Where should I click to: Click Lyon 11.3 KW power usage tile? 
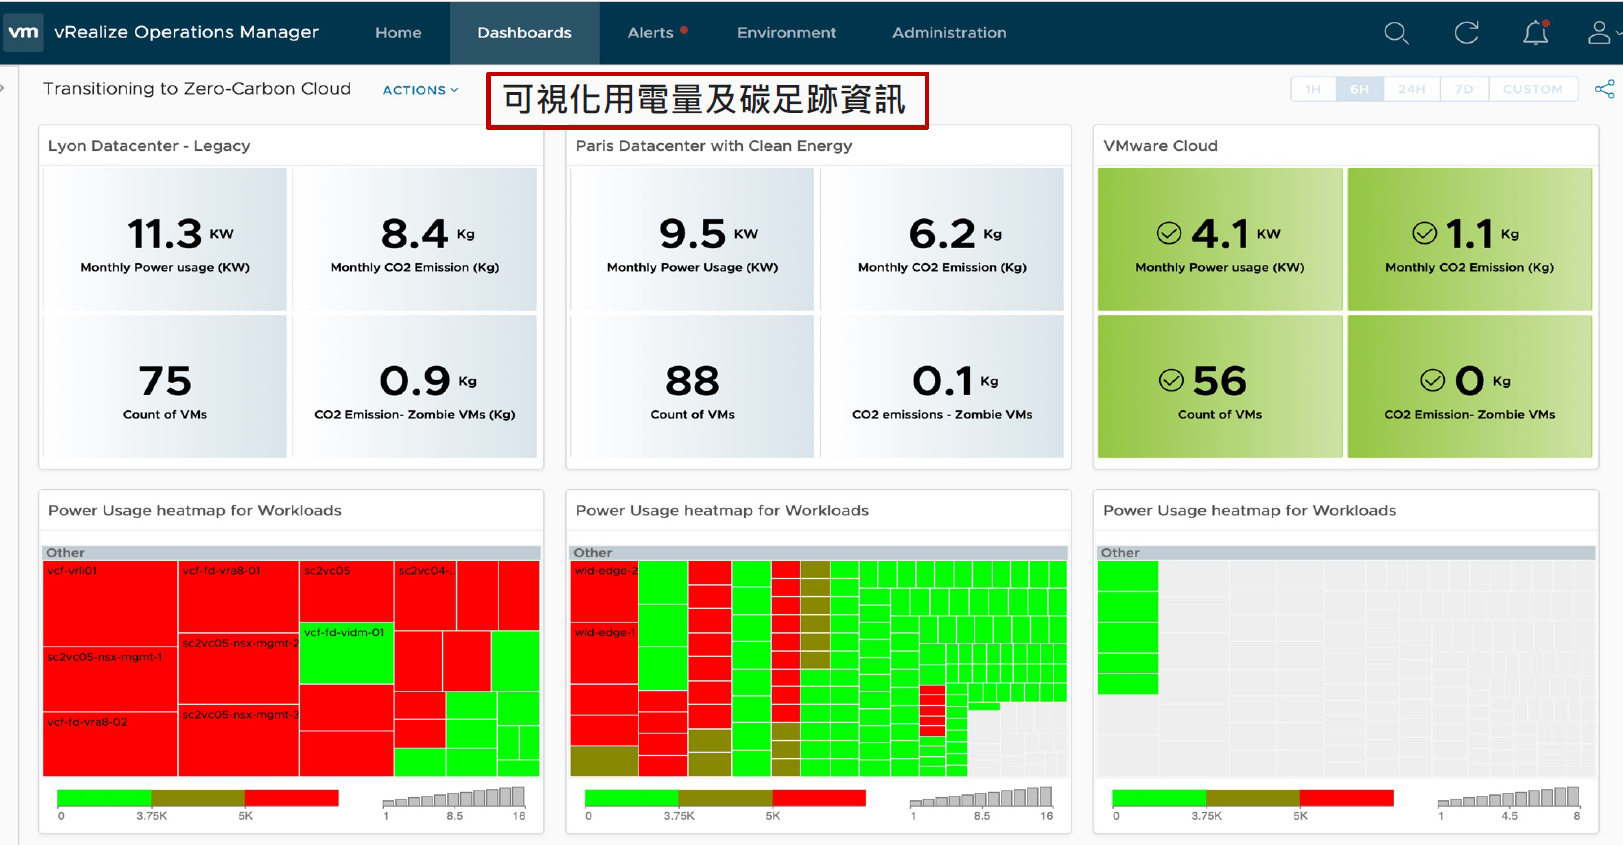pyautogui.click(x=165, y=239)
